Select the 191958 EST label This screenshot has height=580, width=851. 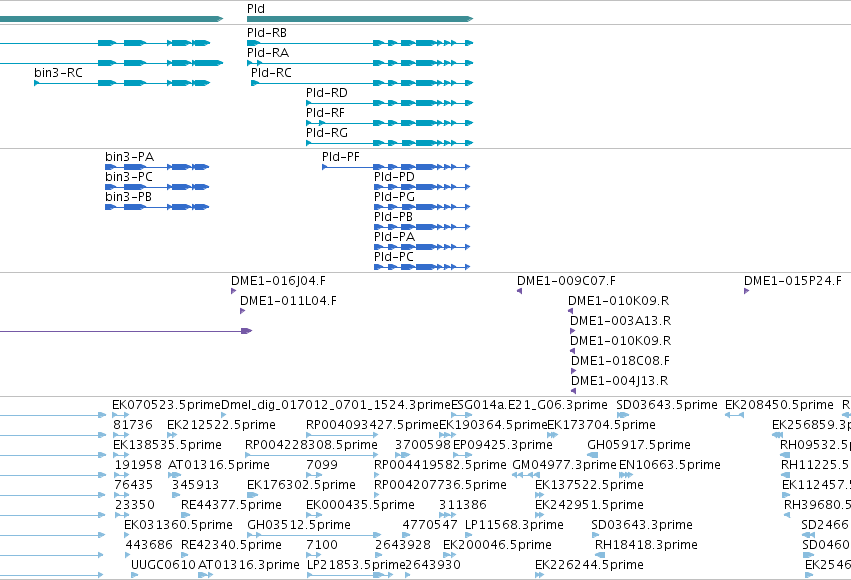tap(138, 466)
